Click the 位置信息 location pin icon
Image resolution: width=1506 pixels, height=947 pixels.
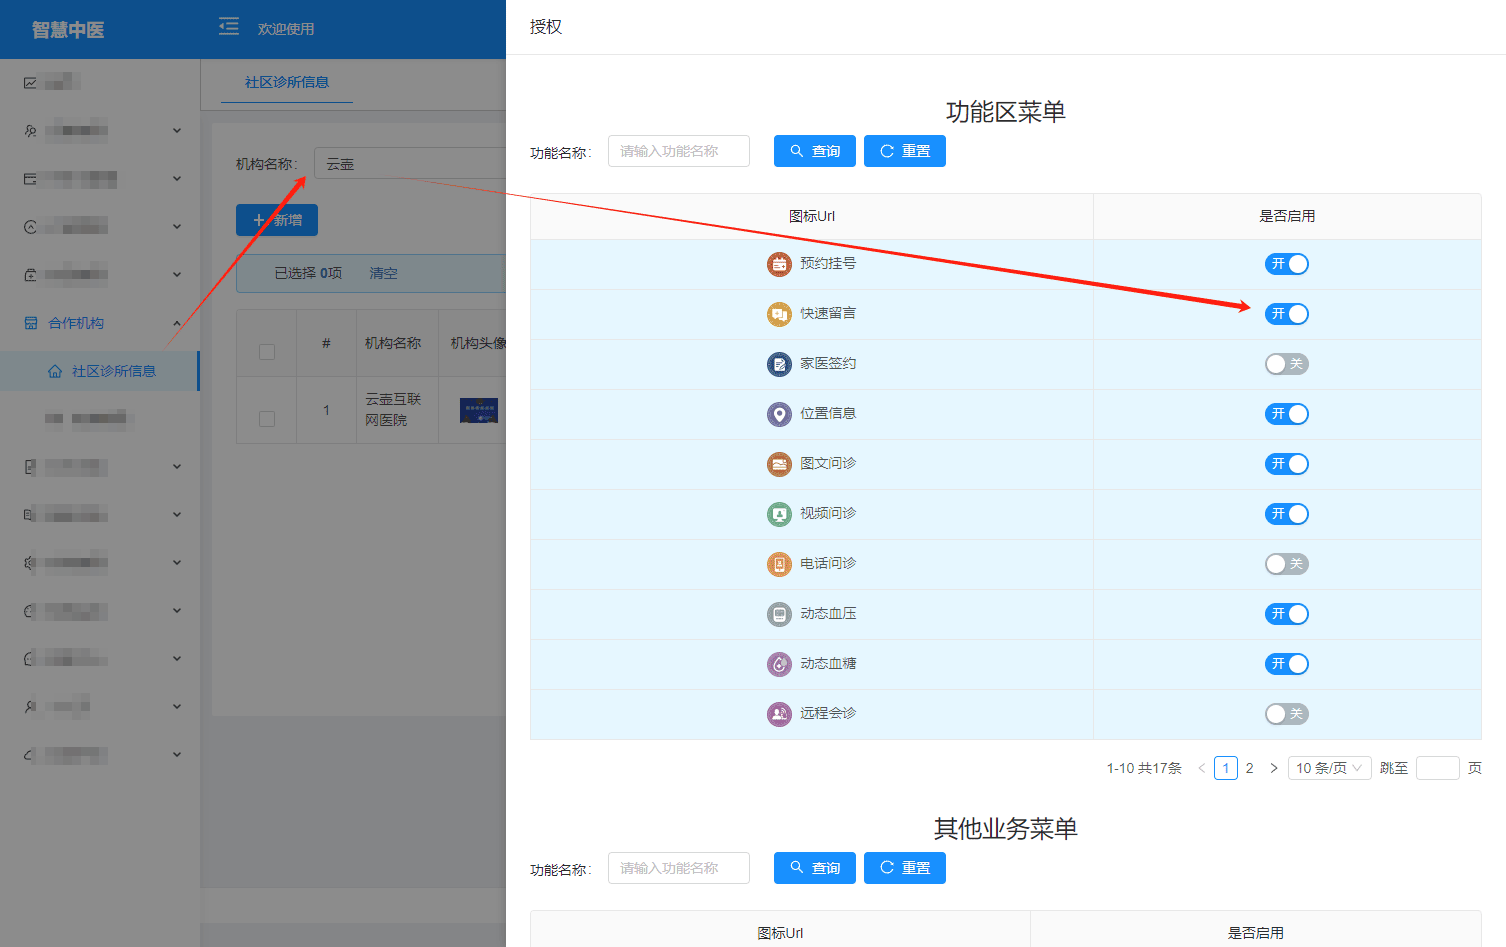(778, 413)
